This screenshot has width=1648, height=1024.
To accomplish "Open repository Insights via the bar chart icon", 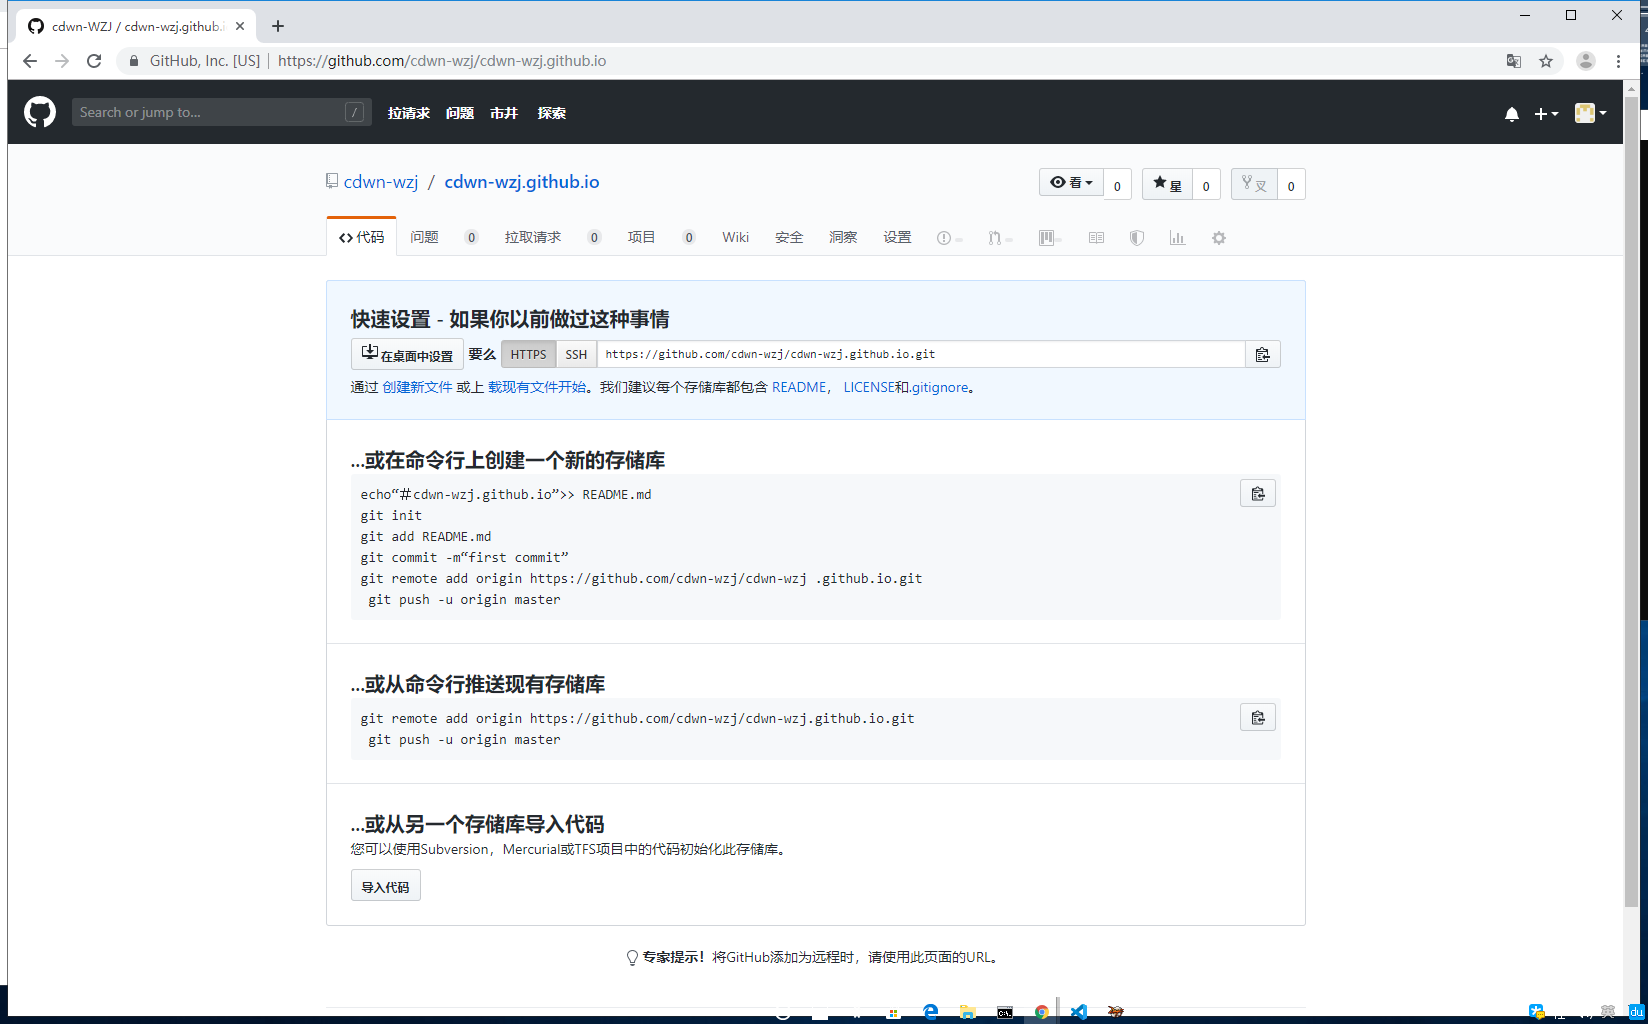I will pyautogui.click(x=1178, y=237).
